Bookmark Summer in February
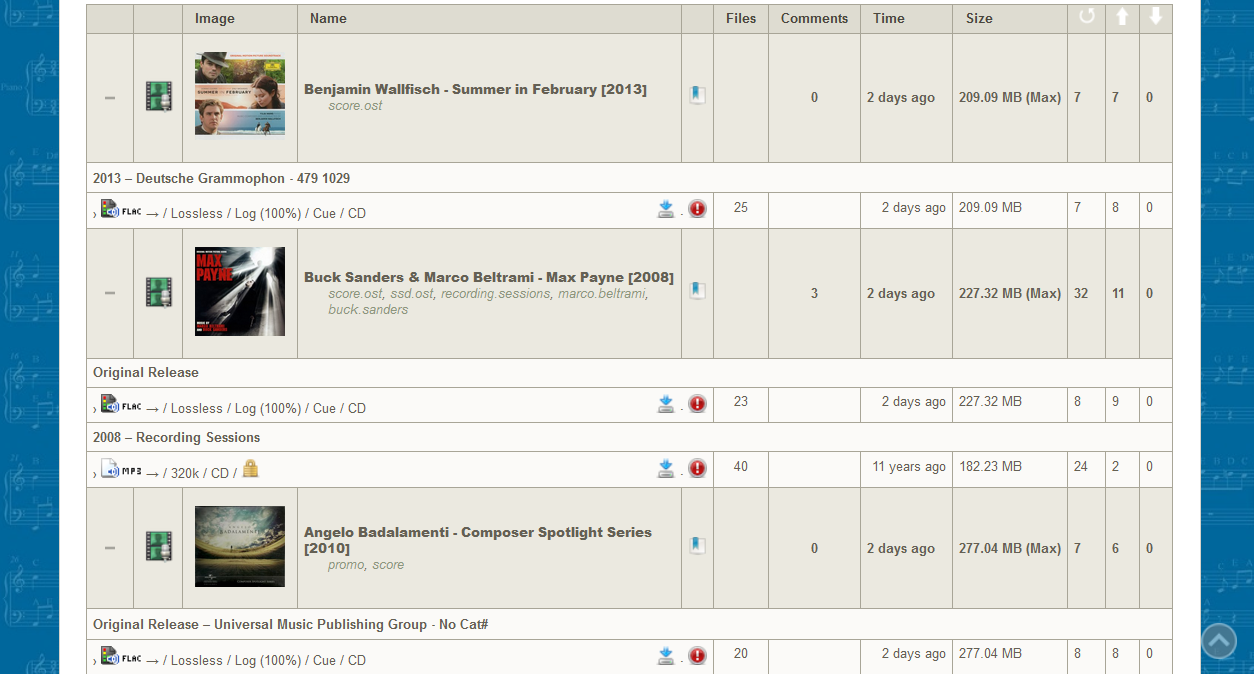The width and height of the screenshot is (1254, 674). tap(697, 96)
